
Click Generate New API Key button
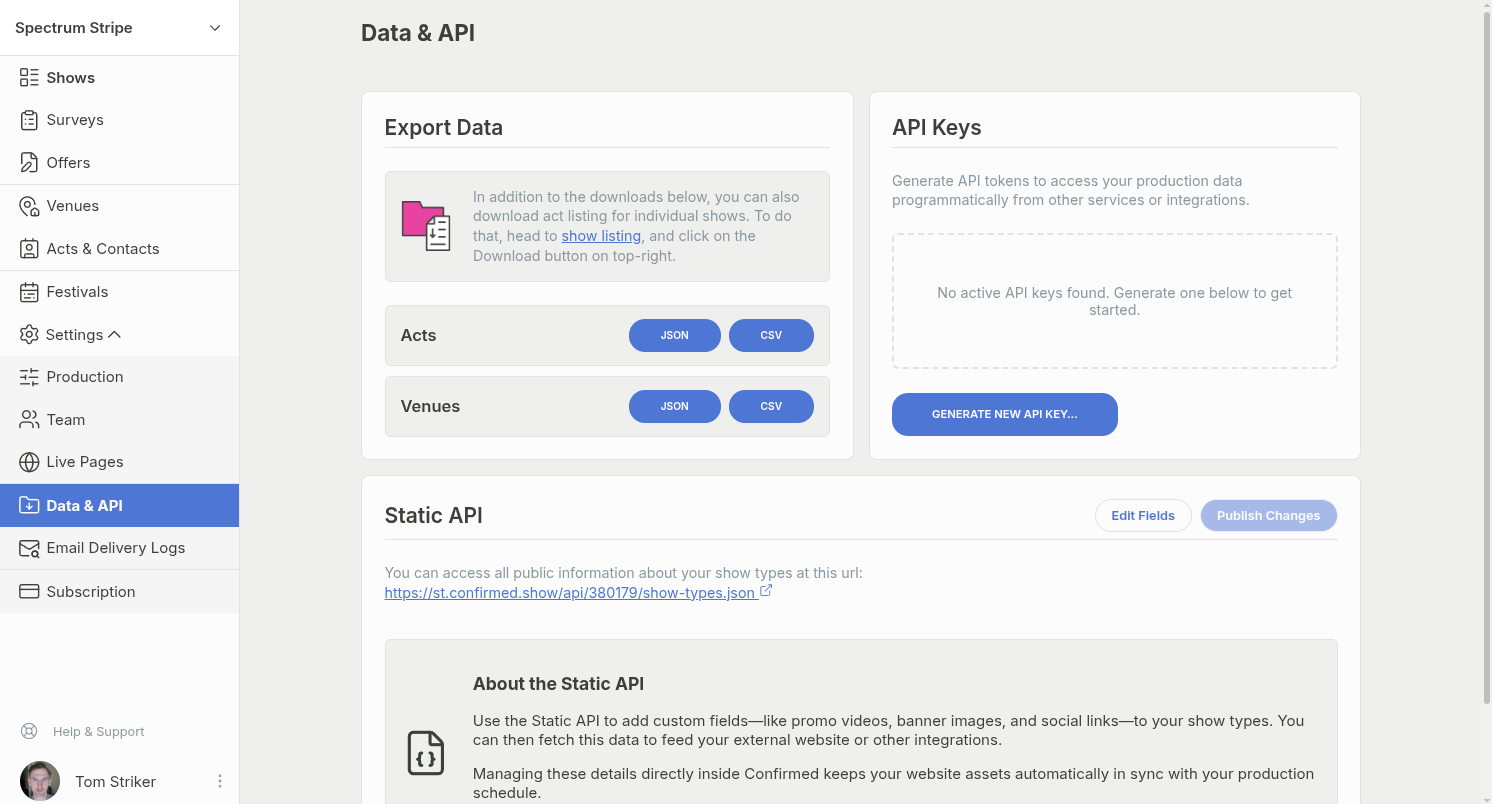point(1005,414)
